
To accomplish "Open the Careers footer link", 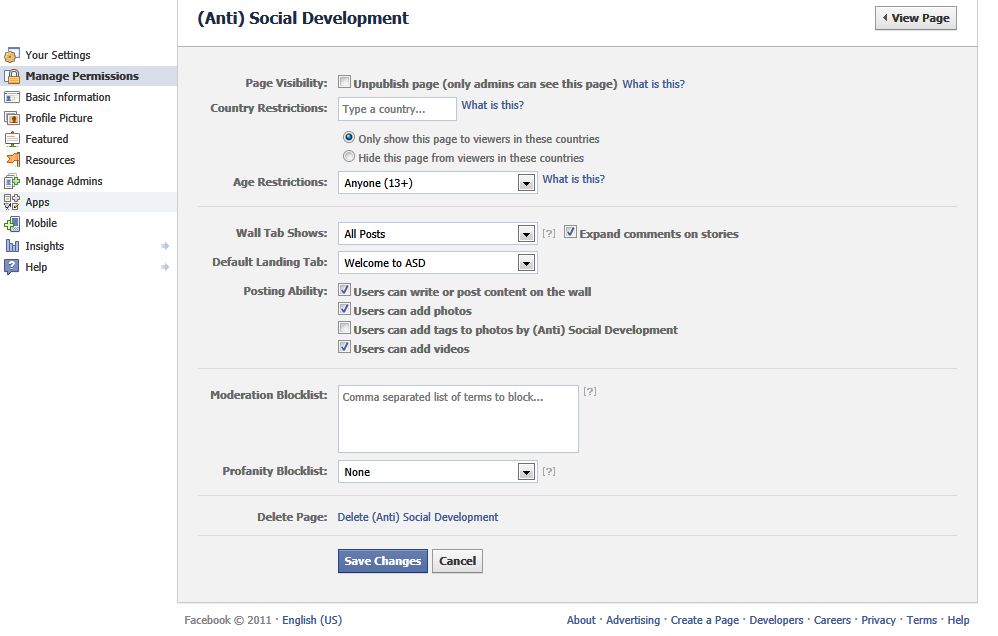I will 832,620.
